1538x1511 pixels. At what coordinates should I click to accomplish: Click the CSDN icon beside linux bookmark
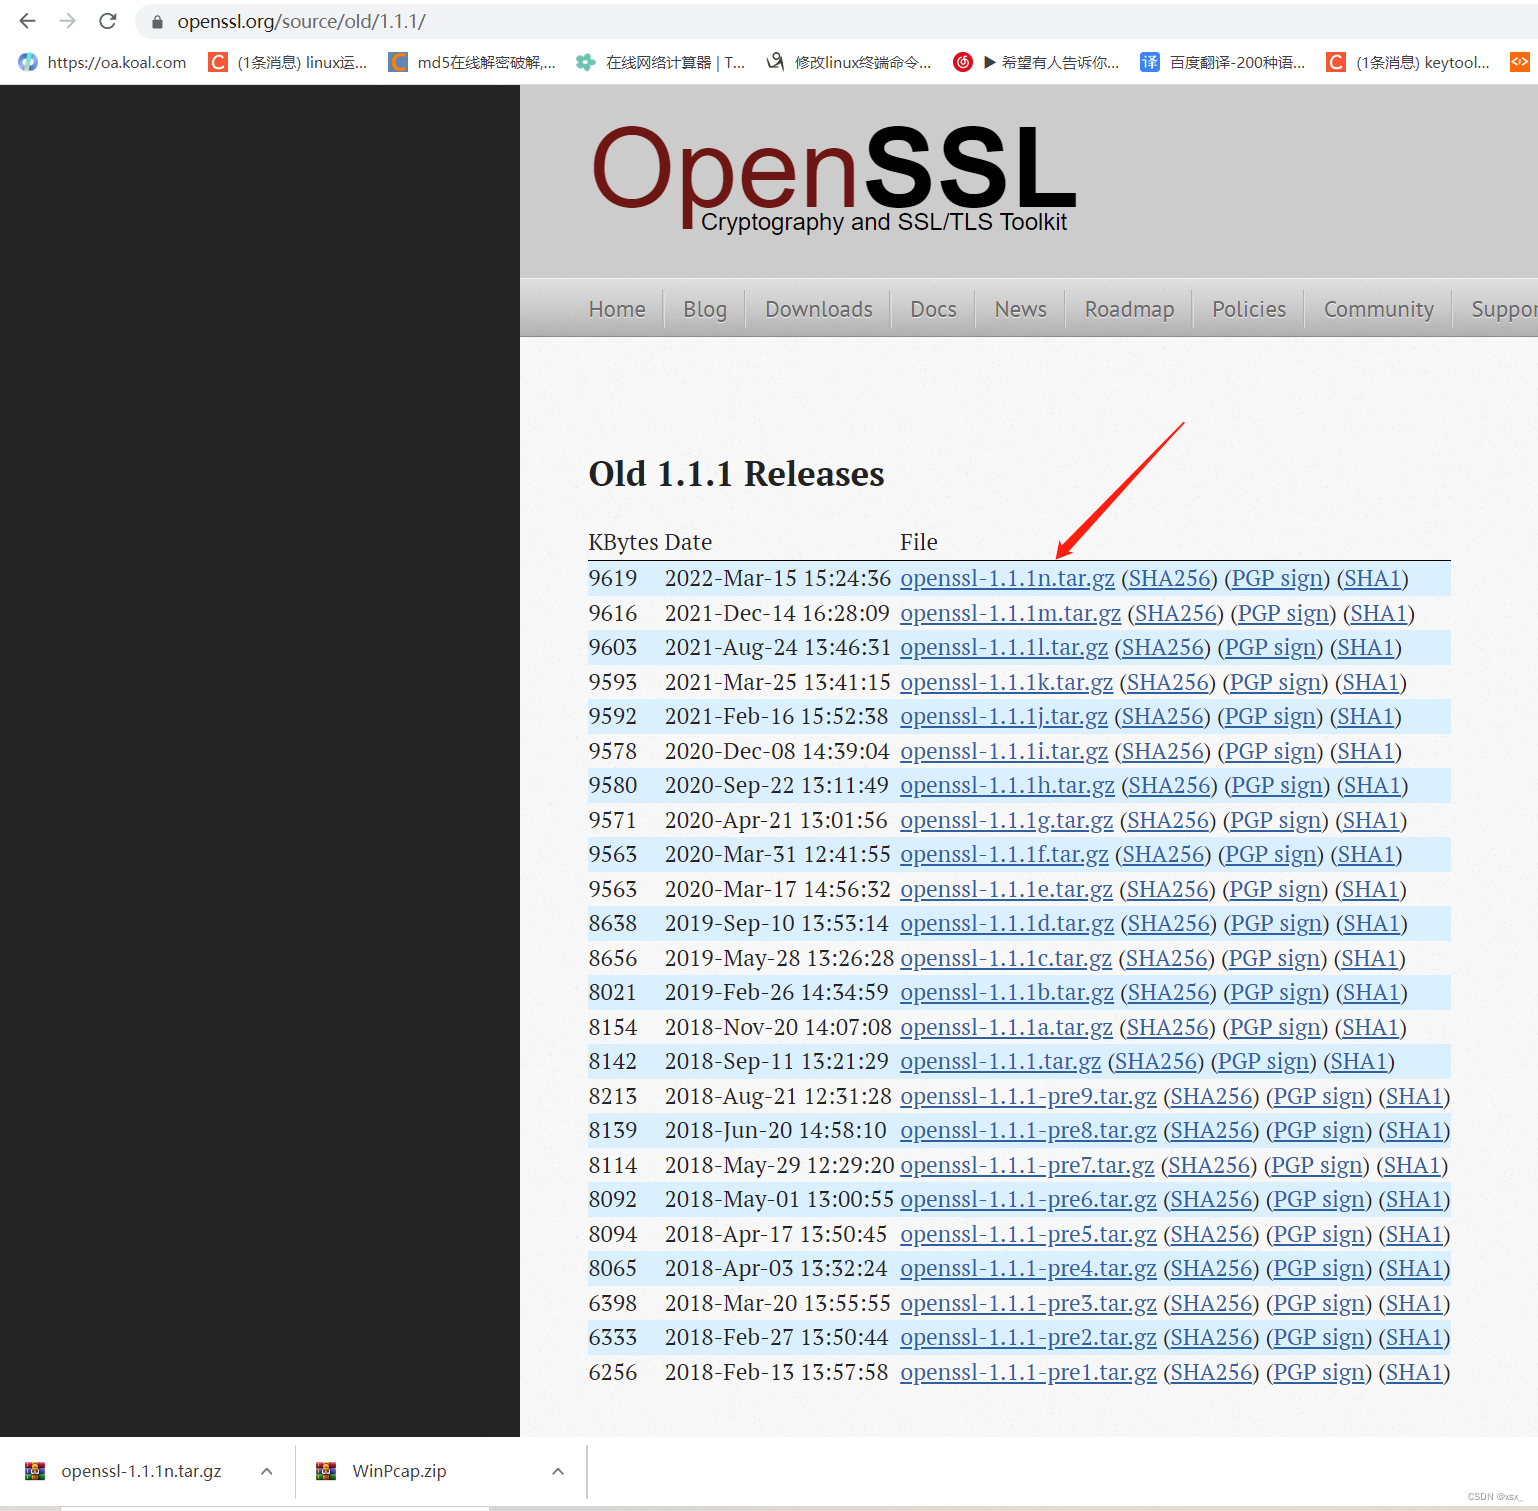pos(218,62)
